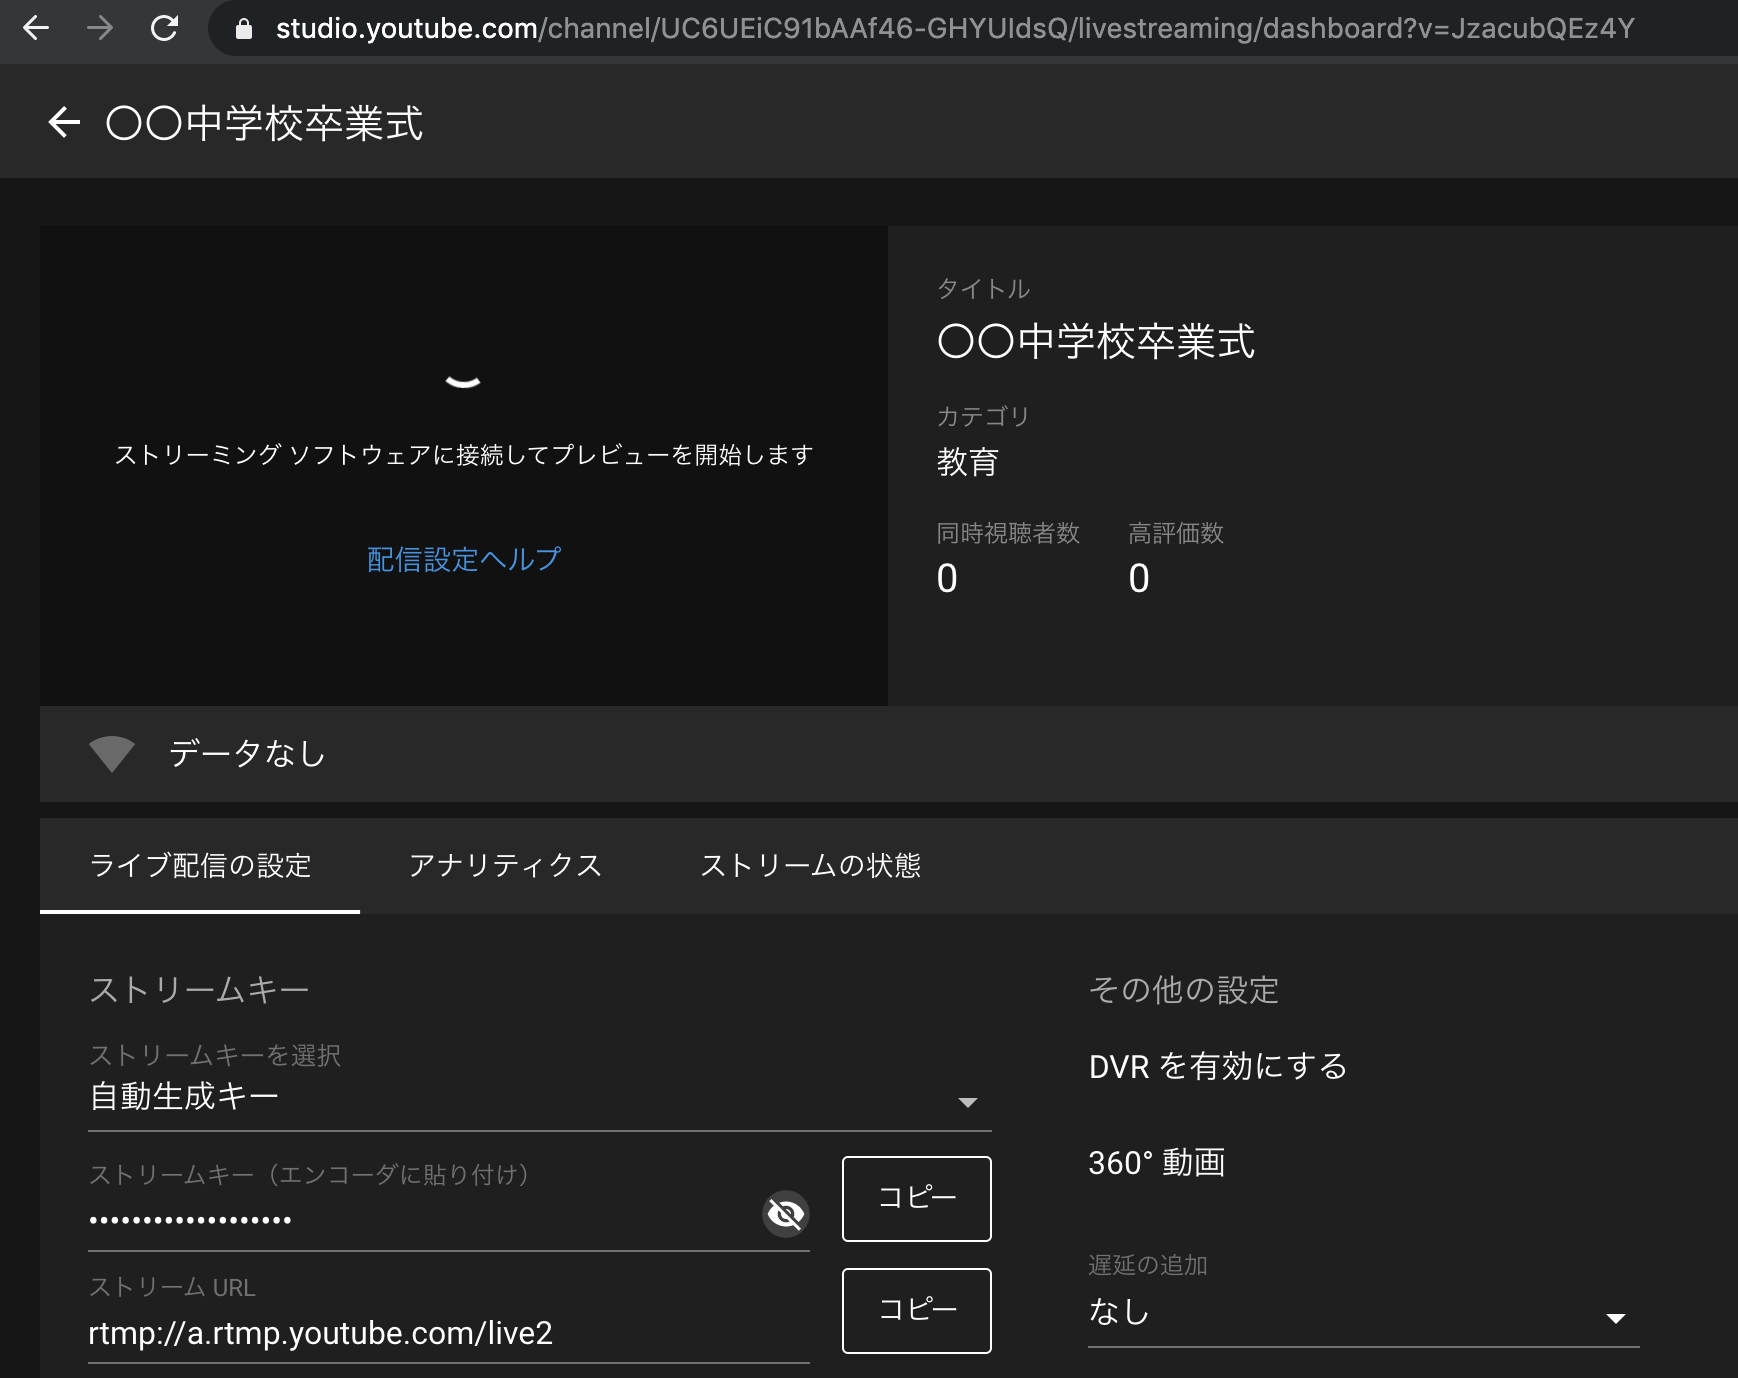Expand the ストリームキーを選択 dropdown

click(x=540, y=1098)
